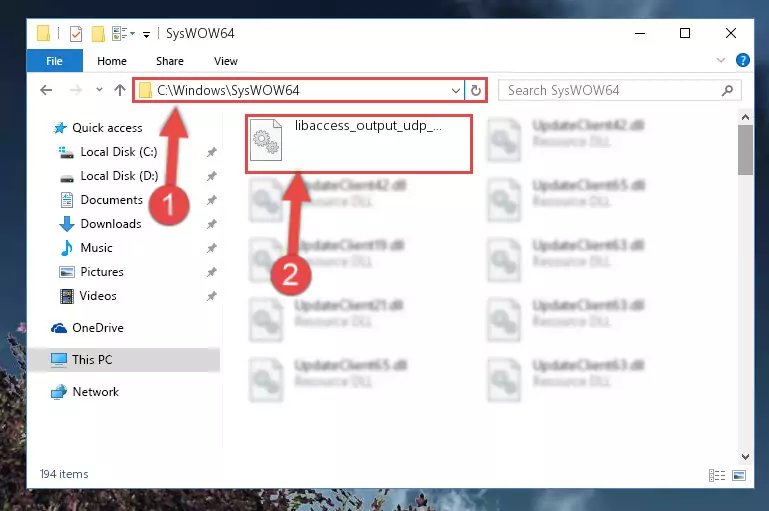
Task: Select This PC in the navigation pane
Action: tap(123, 360)
